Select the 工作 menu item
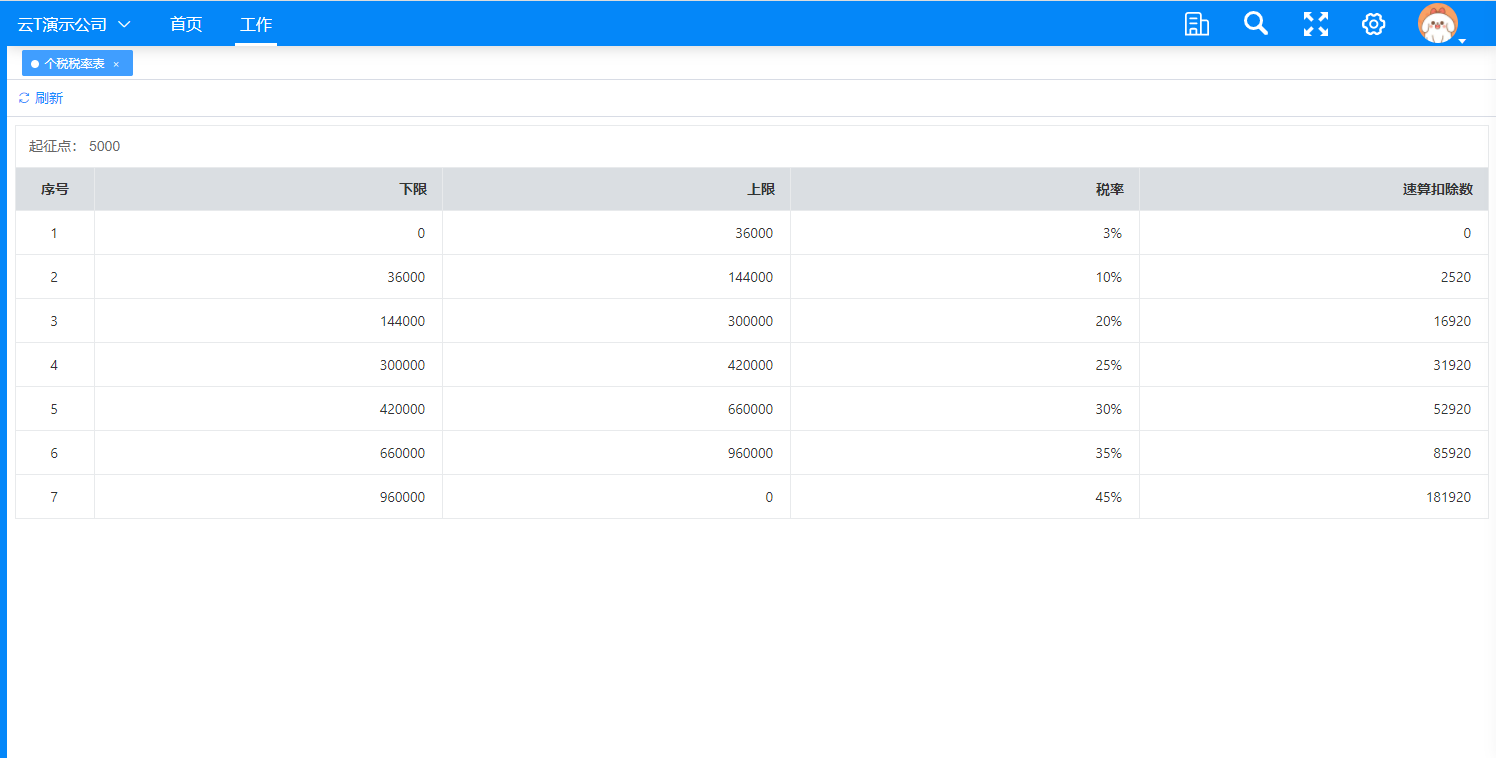Image resolution: width=1496 pixels, height=758 pixels. (256, 24)
